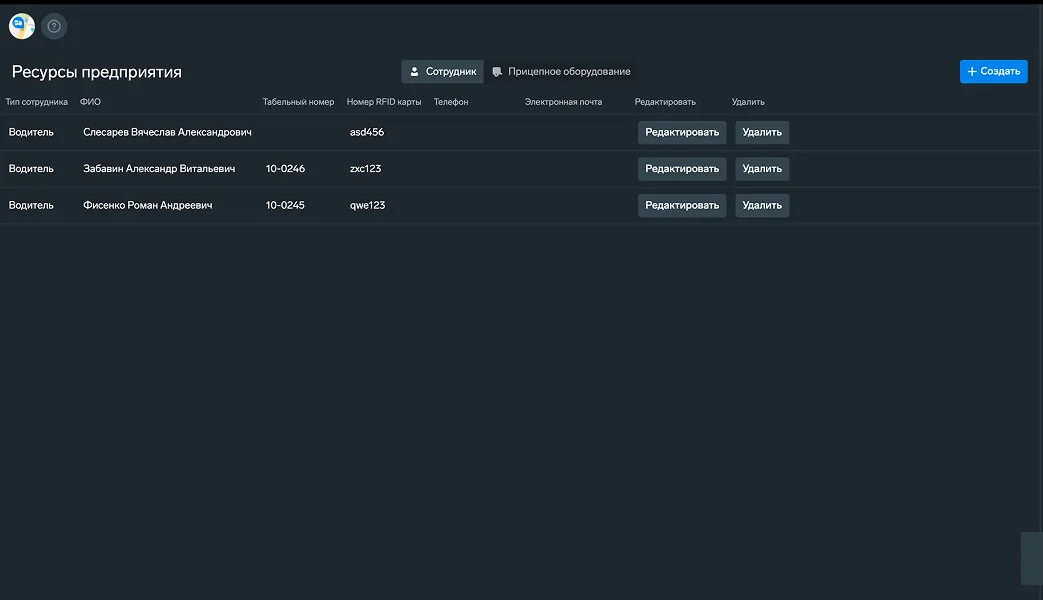Click the Электронная почта column header

click(563, 102)
